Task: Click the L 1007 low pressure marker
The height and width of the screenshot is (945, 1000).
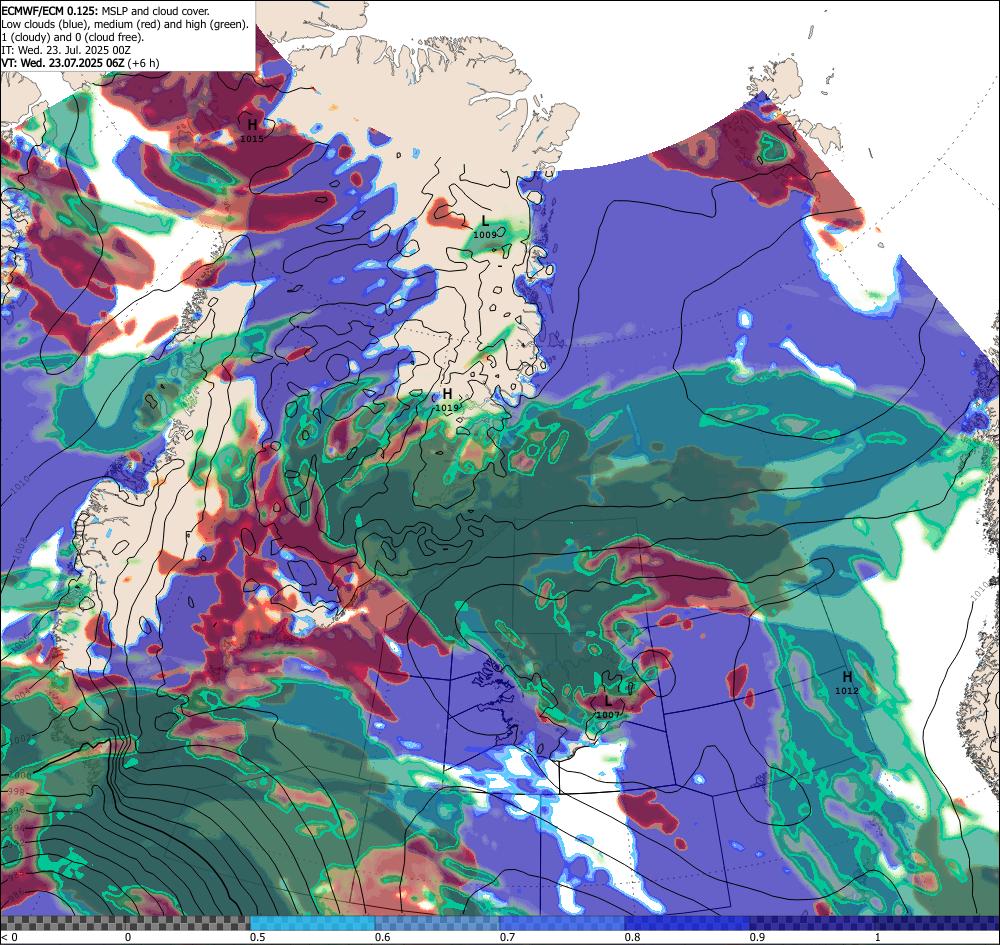Action: pos(608,707)
